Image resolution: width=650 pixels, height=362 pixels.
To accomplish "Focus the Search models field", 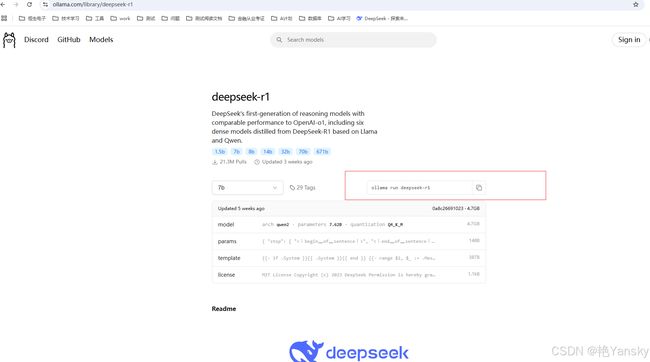I will click(353, 40).
